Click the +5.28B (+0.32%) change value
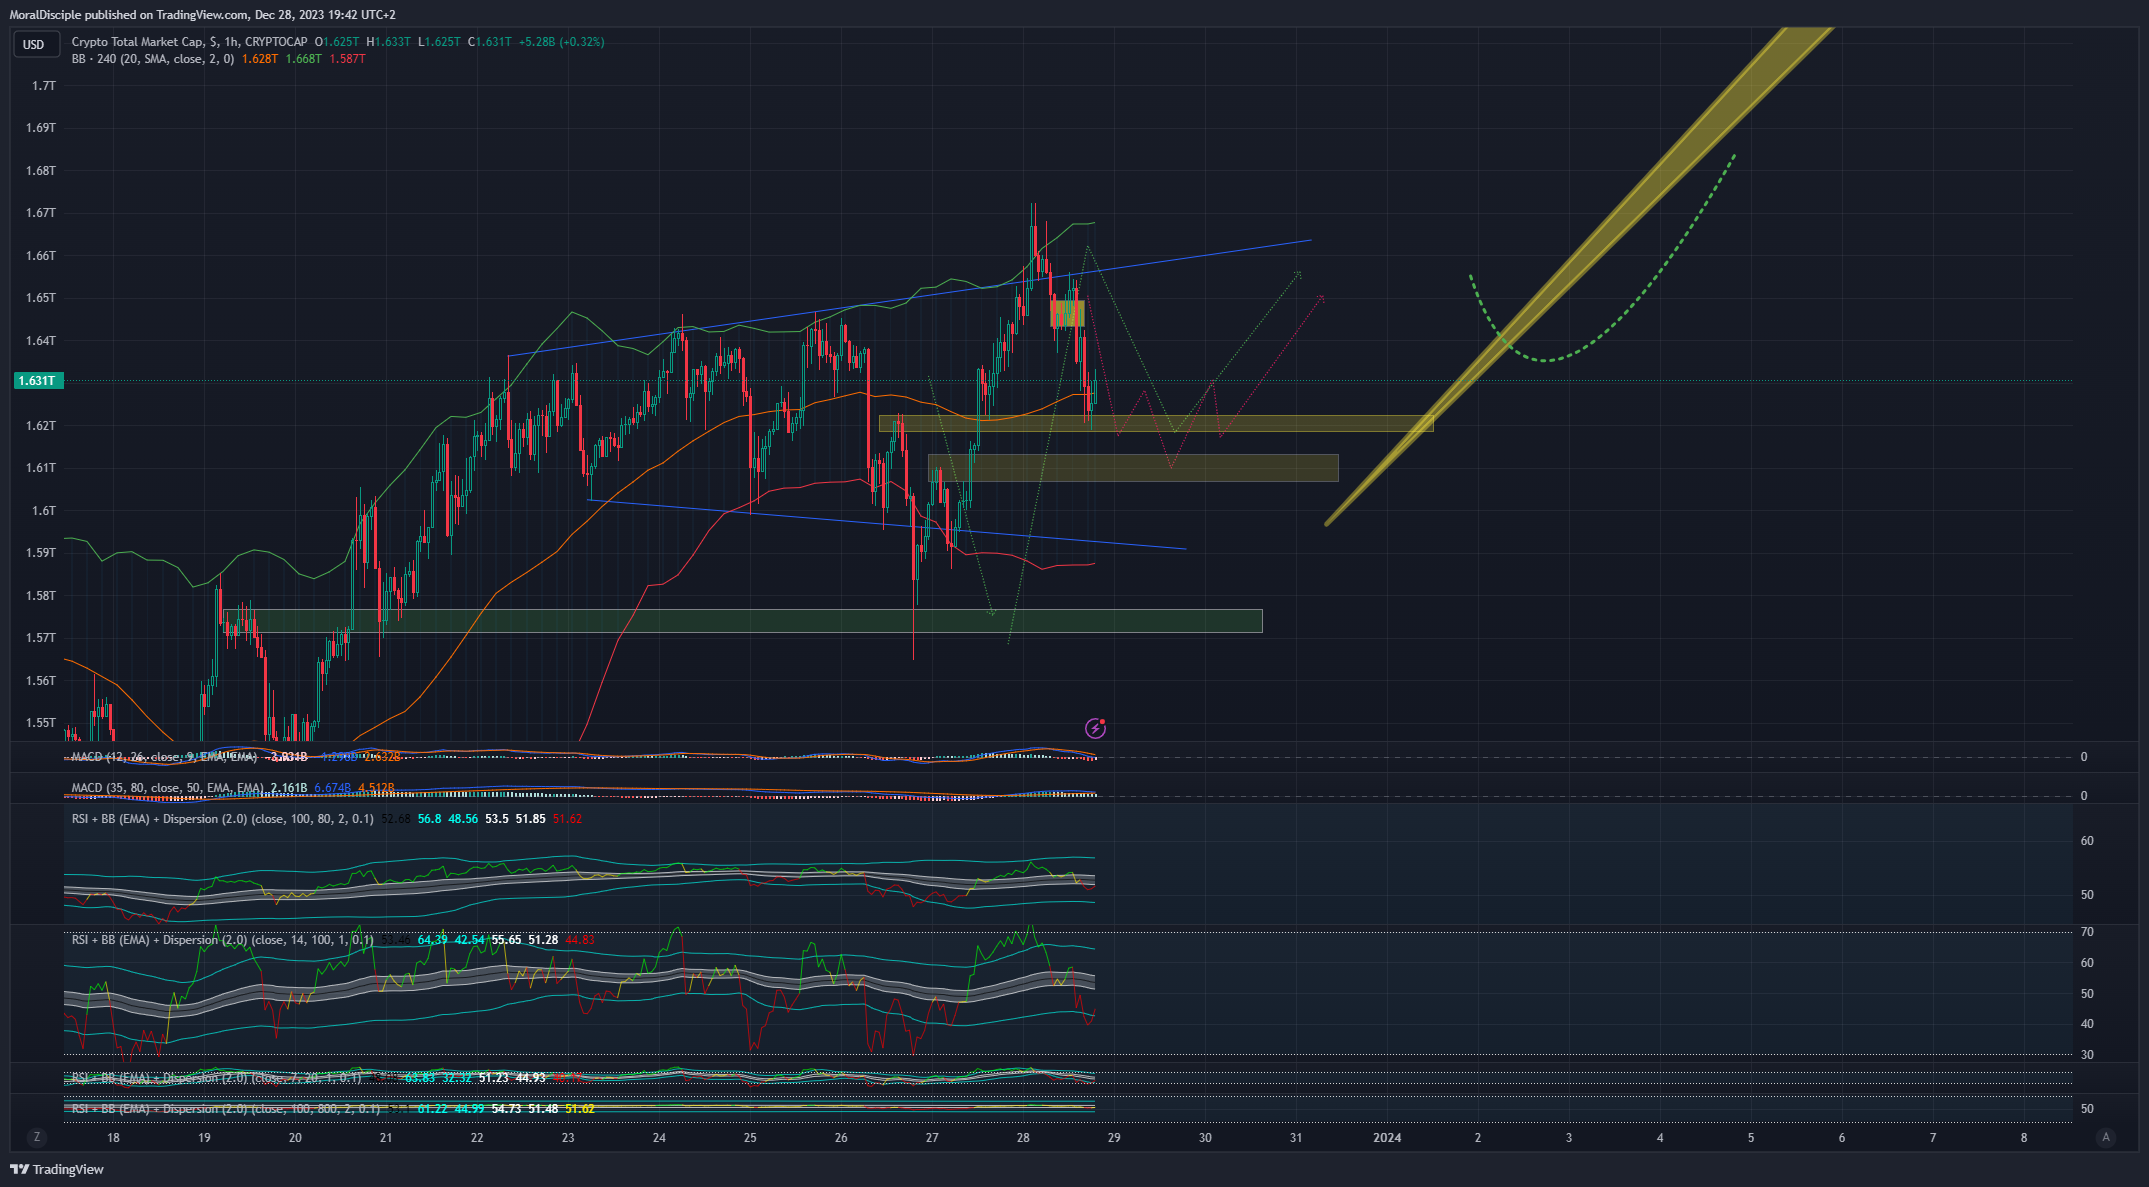 pyautogui.click(x=562, y=42)
